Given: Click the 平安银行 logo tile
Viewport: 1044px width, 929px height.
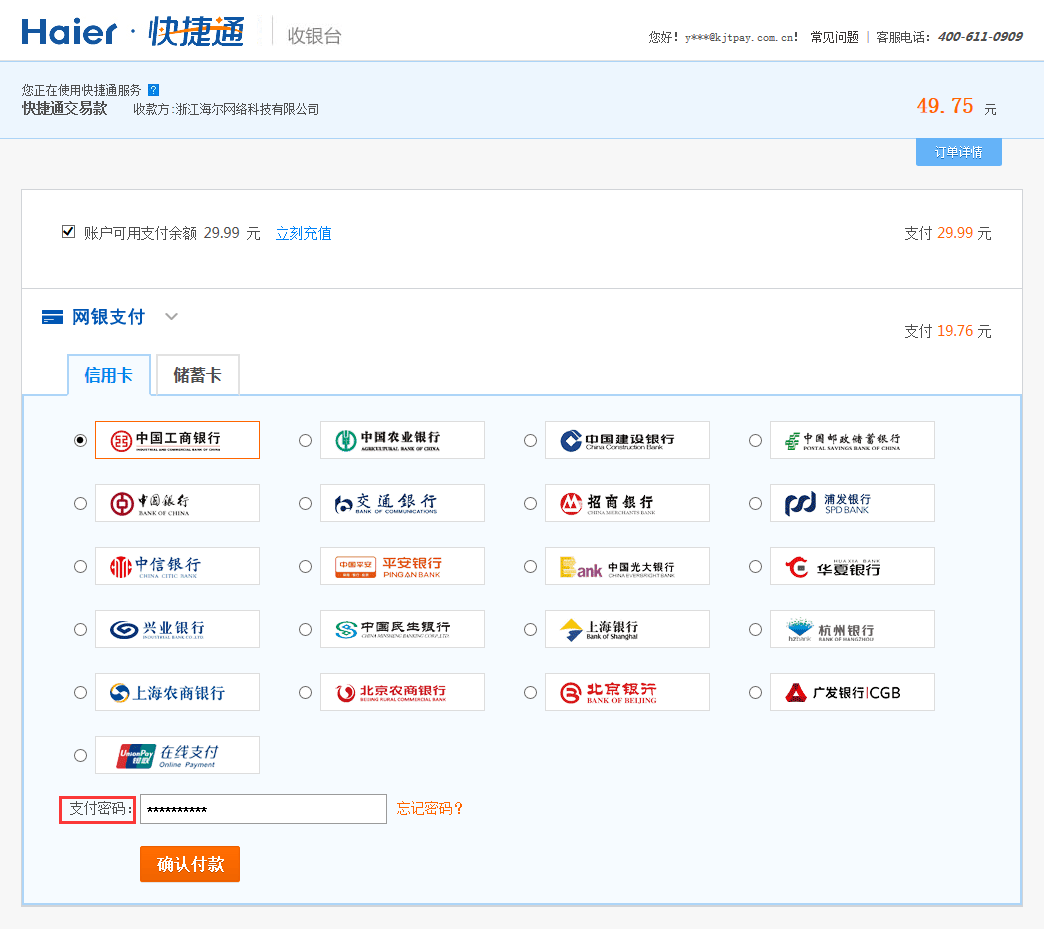Looking at the screenshot, I should 402,566.
